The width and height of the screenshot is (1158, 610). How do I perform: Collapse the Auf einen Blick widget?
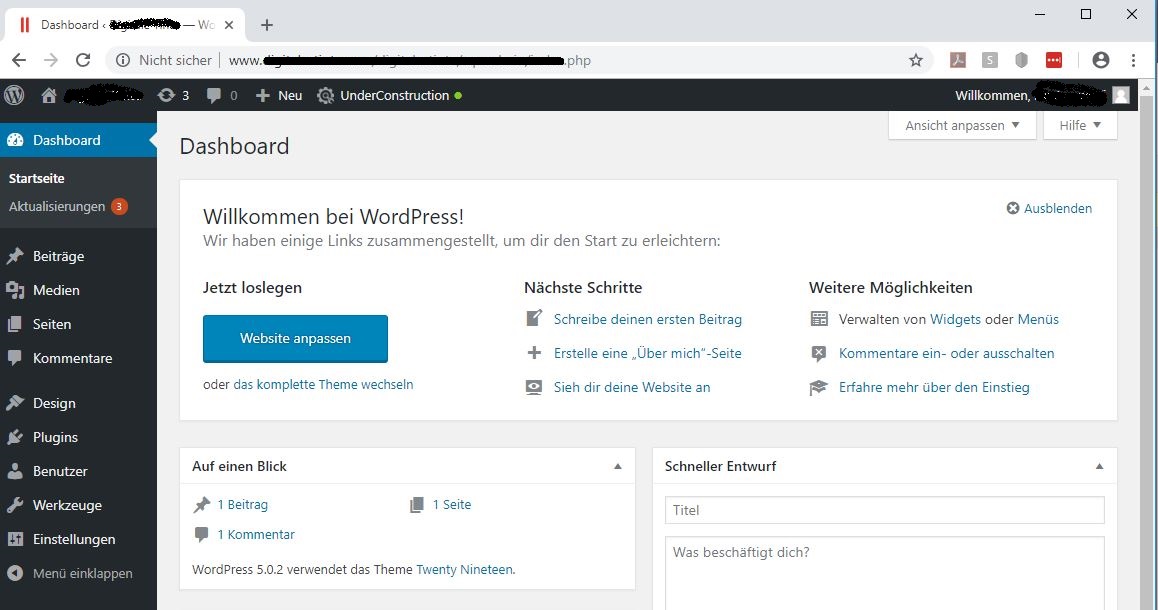(x=618, y=466)
